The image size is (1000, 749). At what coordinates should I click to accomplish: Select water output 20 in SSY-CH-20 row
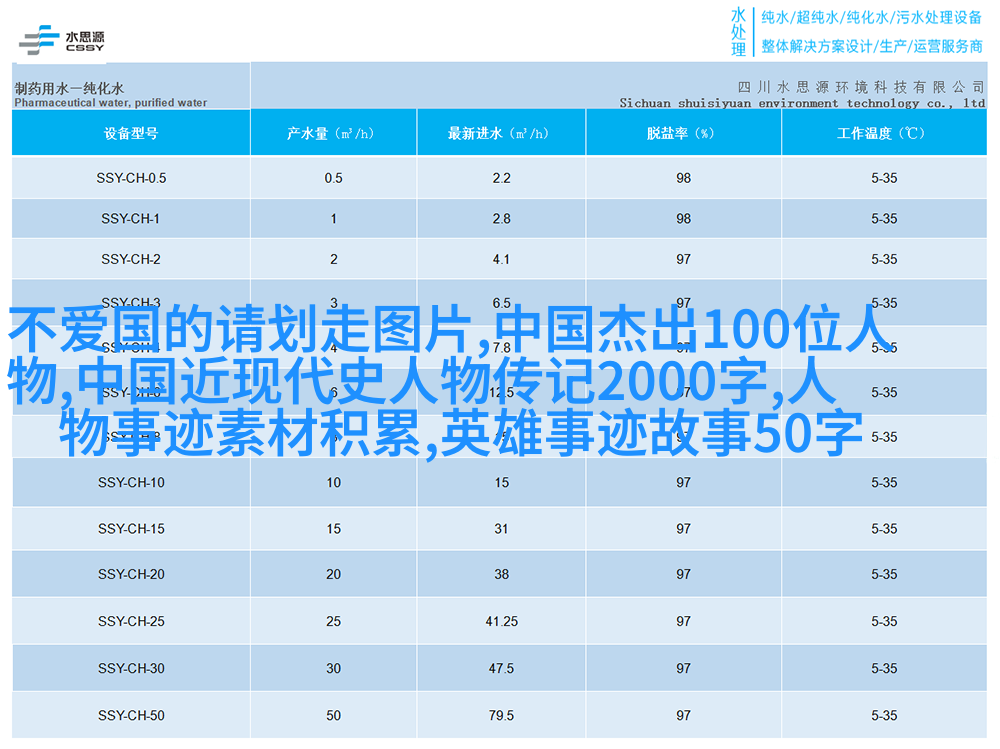coord(334,574)
